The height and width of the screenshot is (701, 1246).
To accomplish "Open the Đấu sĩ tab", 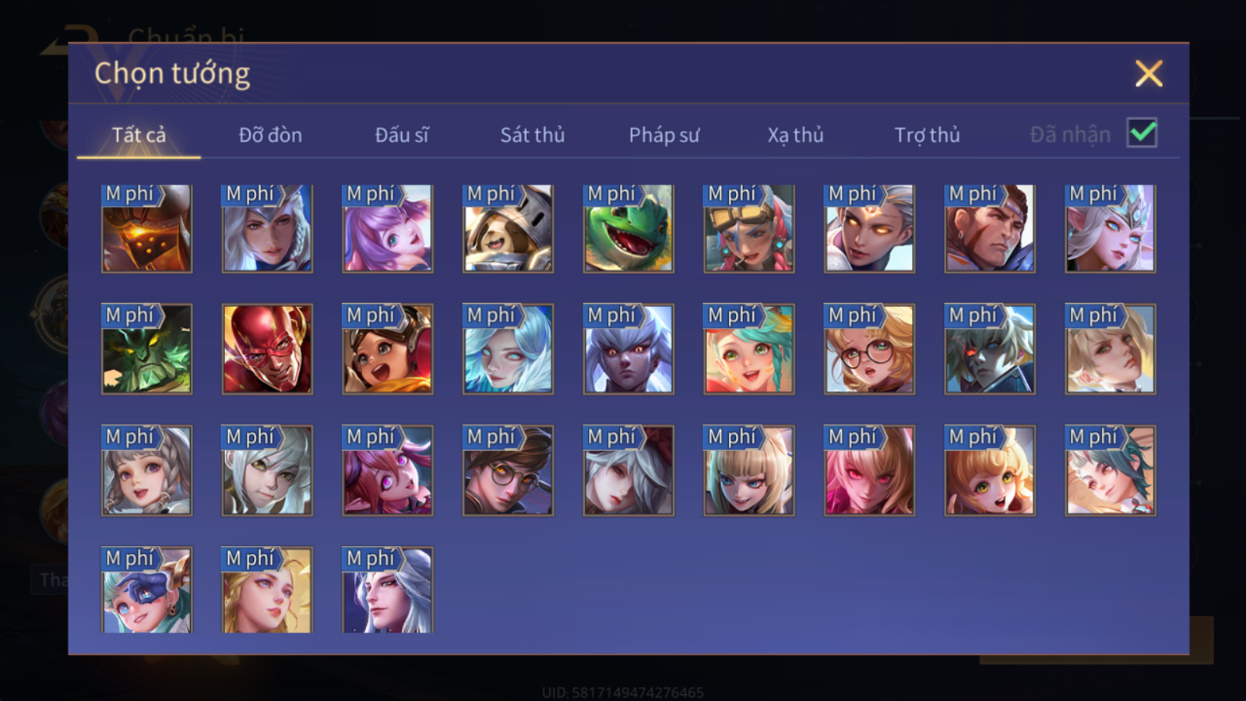I will (x=402, y=134).
